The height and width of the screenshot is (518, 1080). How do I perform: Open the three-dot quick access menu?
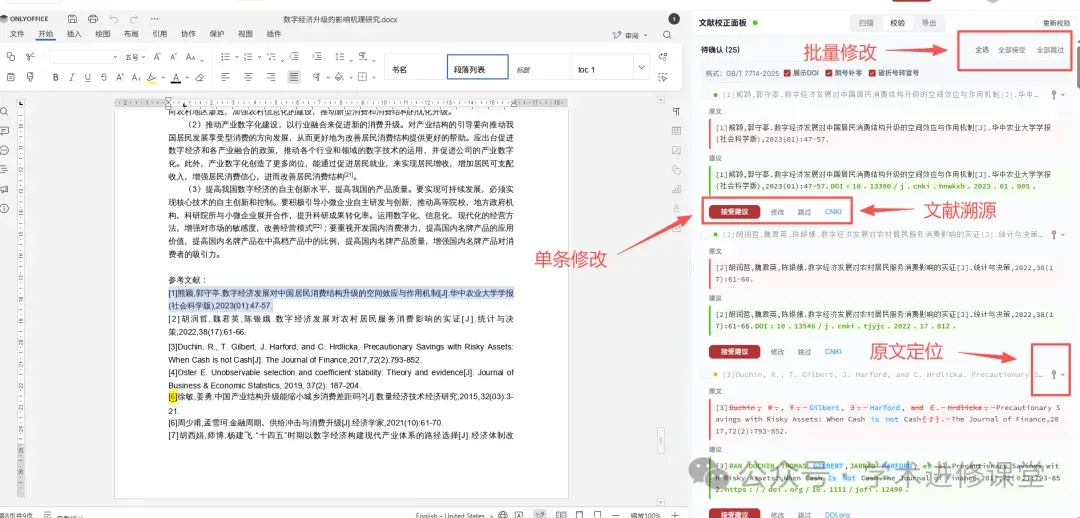pos(153,19)
